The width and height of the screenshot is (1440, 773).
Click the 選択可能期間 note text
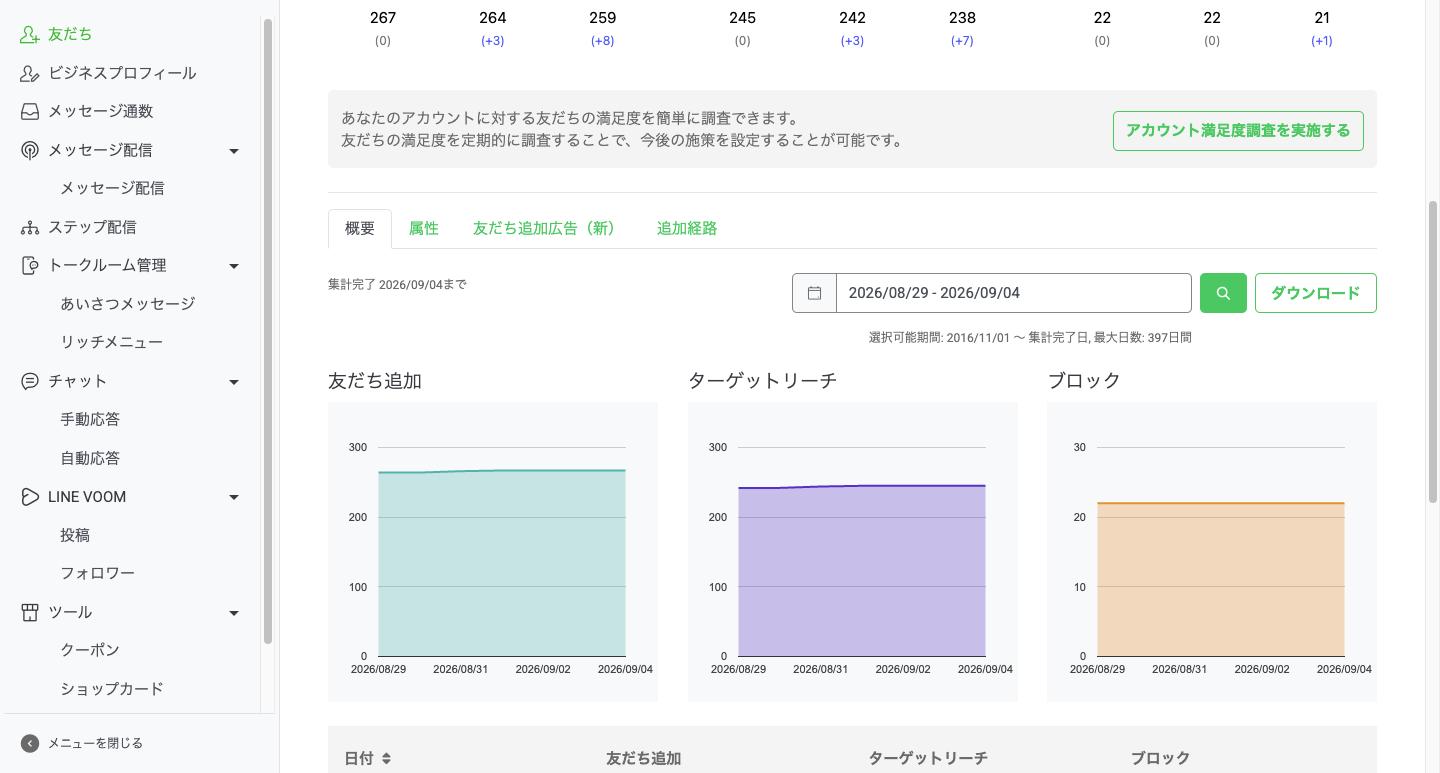[1030, 338]
